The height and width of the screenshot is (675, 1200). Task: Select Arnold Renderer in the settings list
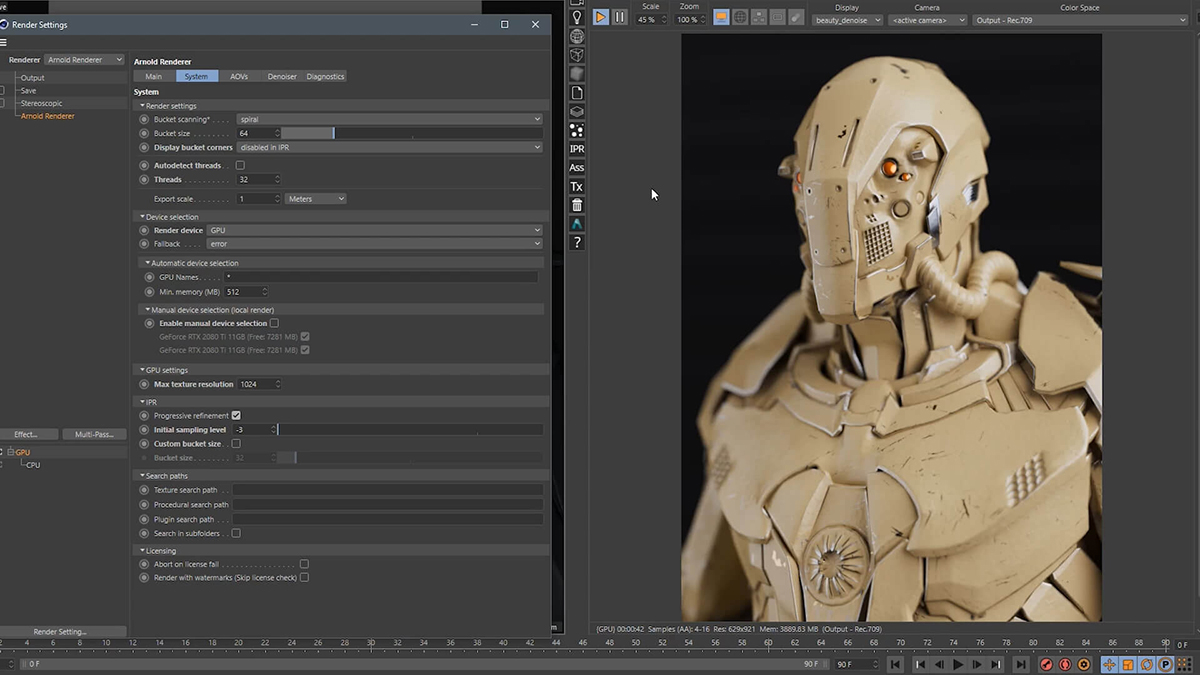[x=48, y=116]
